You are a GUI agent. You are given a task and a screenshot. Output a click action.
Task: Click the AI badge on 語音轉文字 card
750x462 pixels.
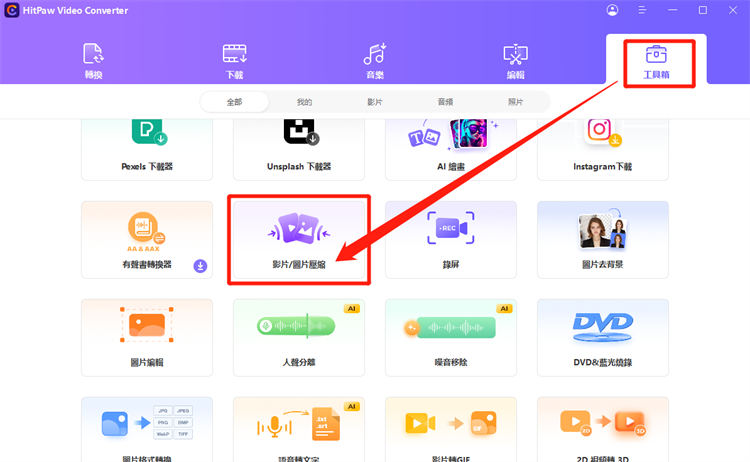pos(352,407)
